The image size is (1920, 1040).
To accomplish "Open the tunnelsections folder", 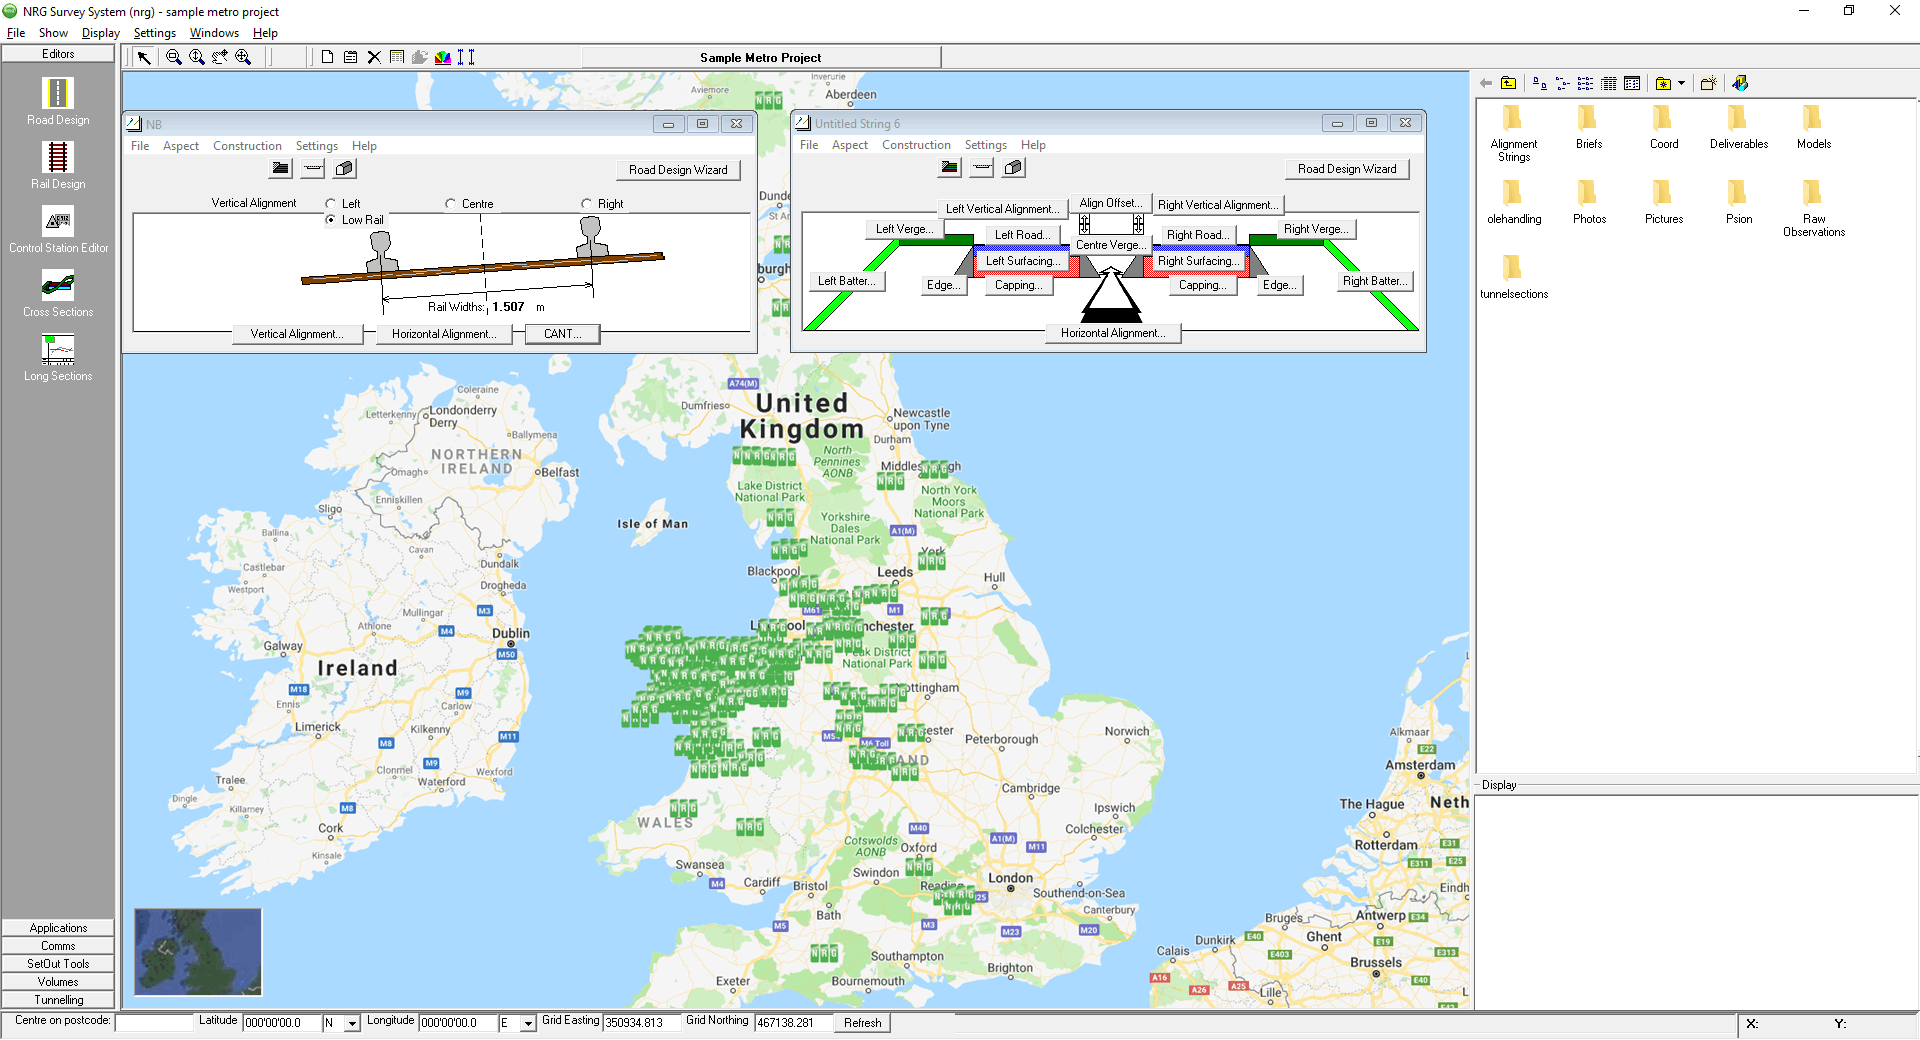I will (x=1514, y=277).
